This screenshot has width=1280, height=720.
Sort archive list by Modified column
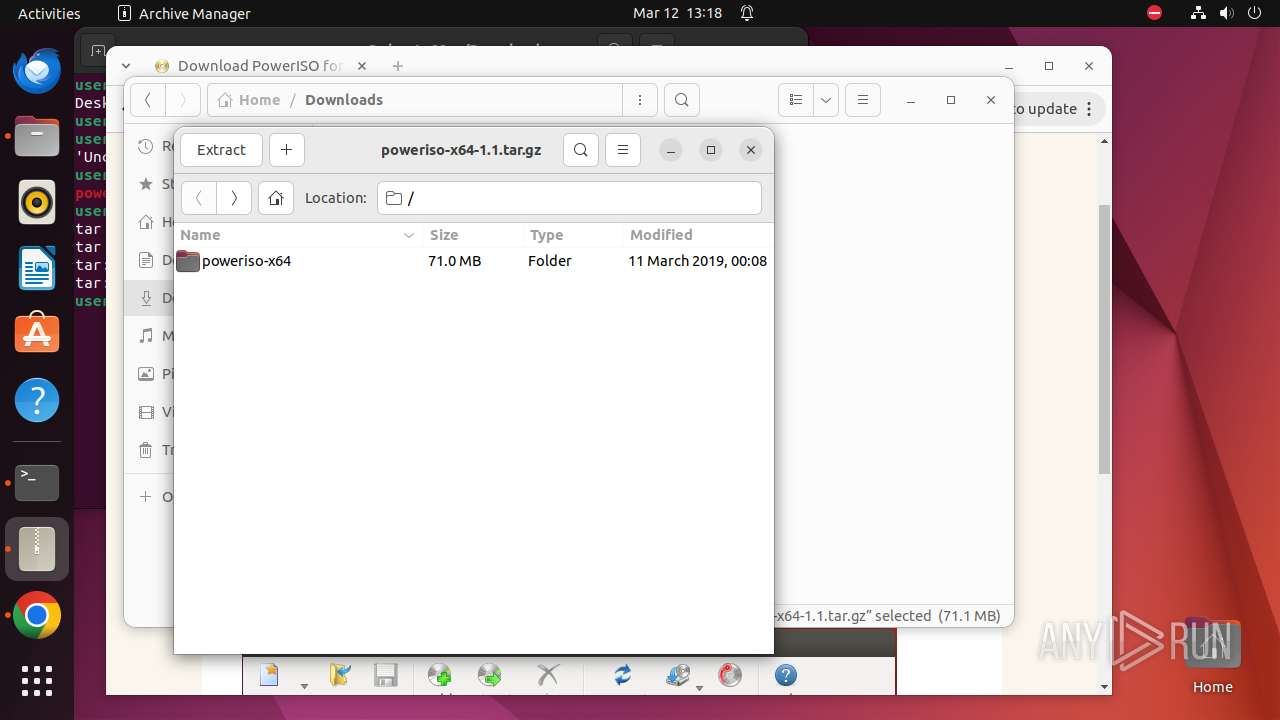(696, 235)
